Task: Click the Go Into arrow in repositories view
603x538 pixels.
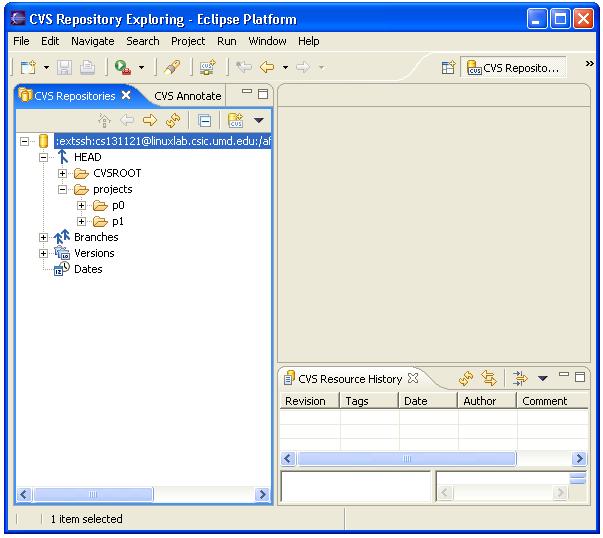Action: pyautogui.click(x=150, y=120)
